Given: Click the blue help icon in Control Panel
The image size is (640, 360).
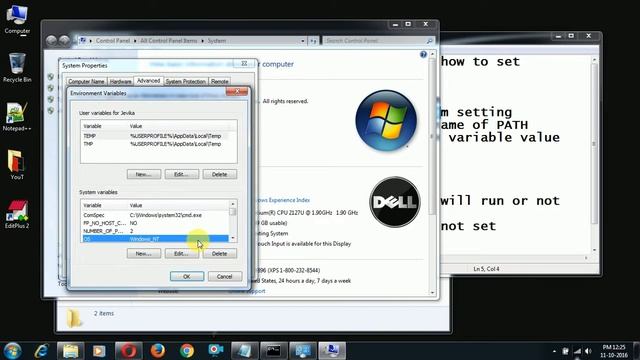Looking at the screenshot, I should click(x=423, y=54).
